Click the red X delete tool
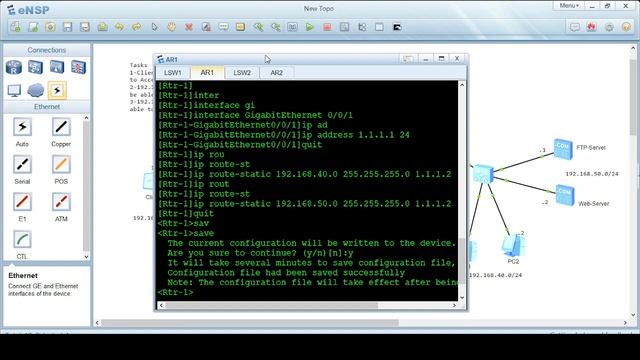 189,27
